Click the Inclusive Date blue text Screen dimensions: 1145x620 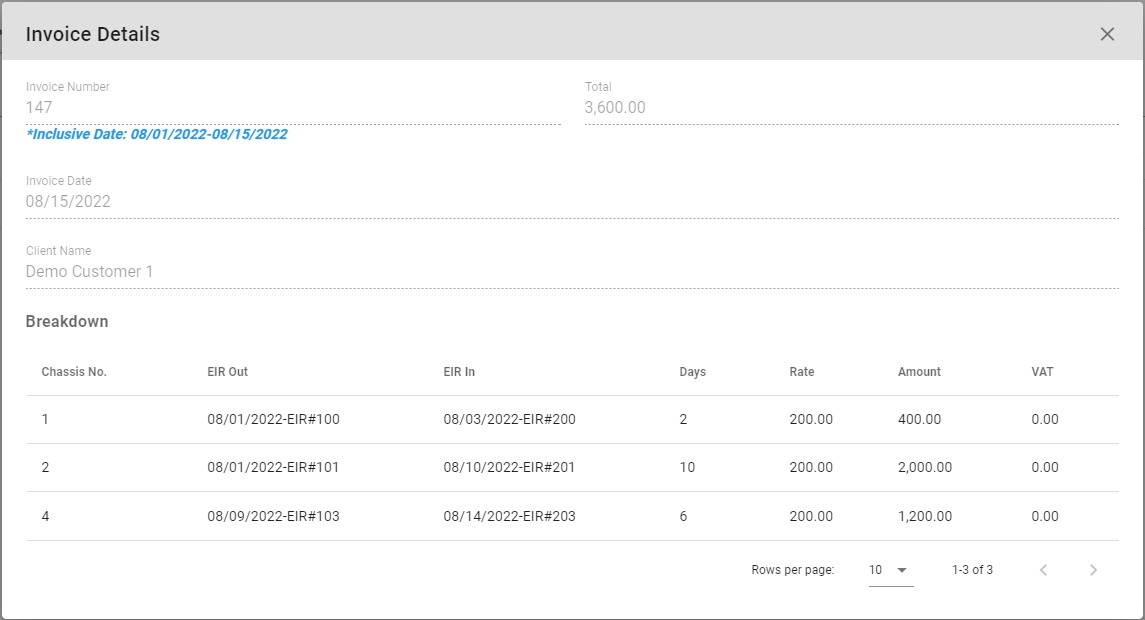click(x=157, y=134)
